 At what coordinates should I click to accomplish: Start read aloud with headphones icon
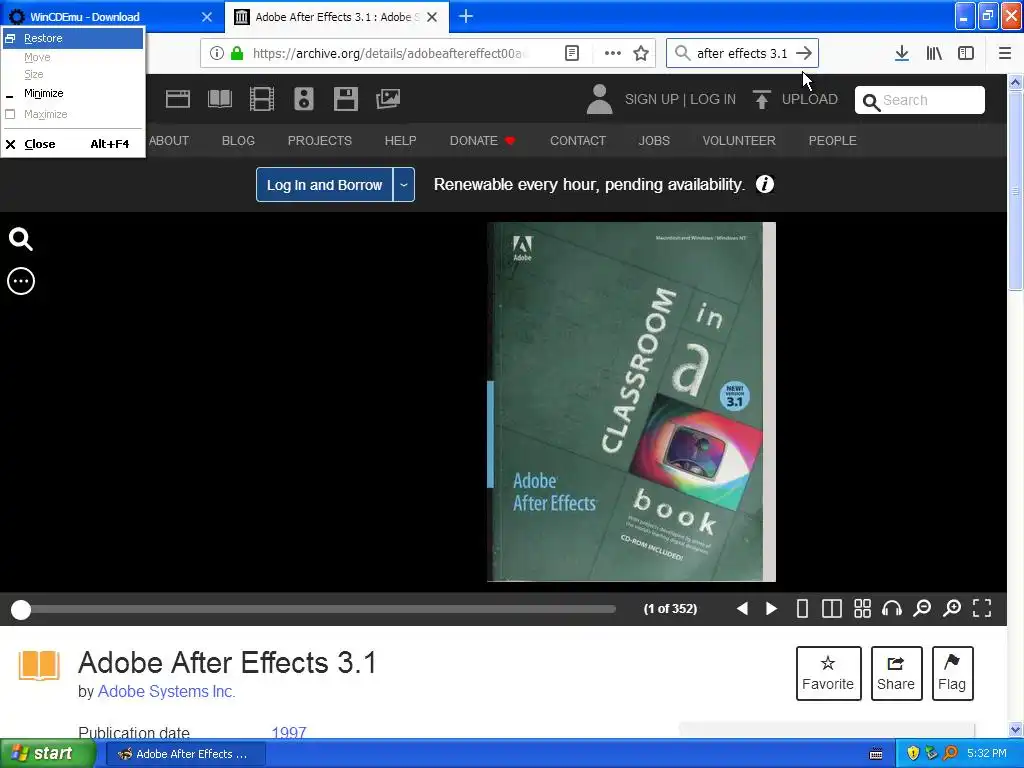tap(892, 609)
